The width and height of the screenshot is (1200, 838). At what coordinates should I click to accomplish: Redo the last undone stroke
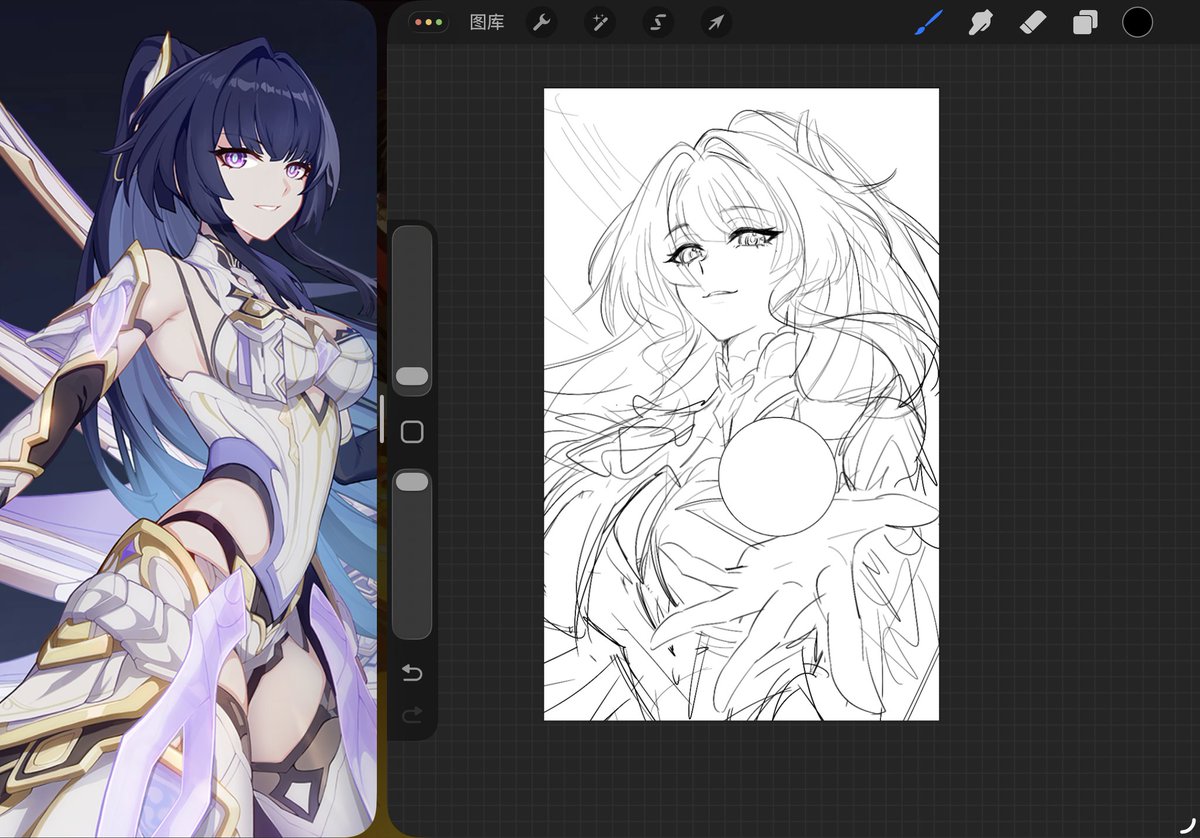tap(412, 715)
